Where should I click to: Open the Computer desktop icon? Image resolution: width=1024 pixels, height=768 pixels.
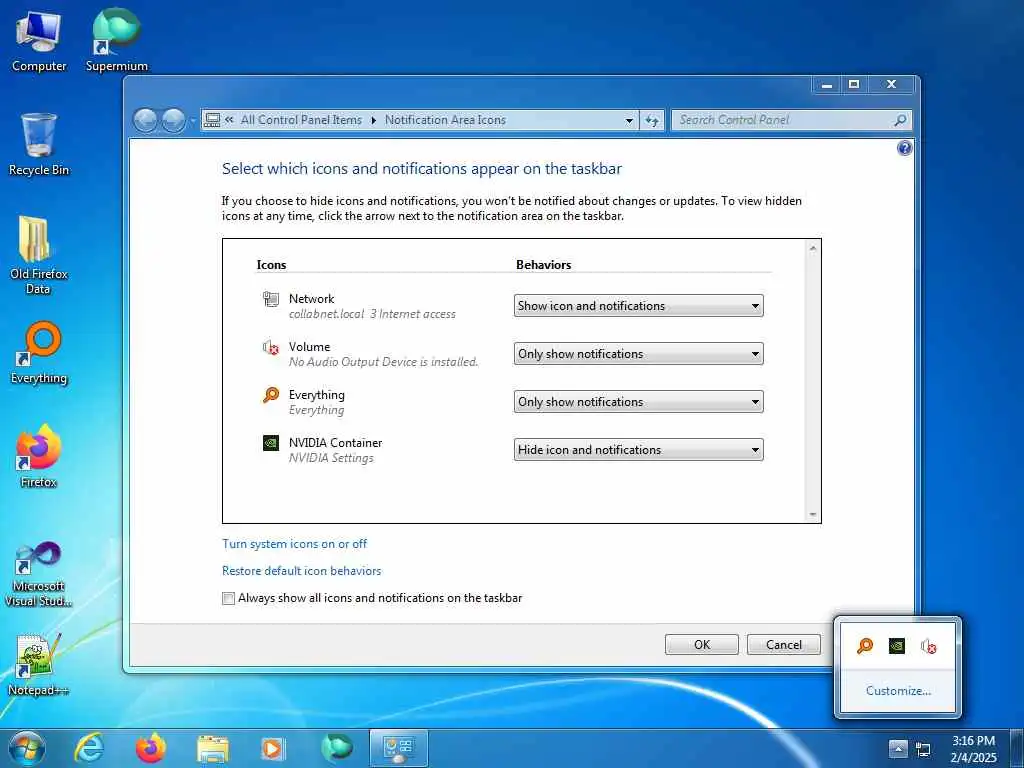click(x=39, y=42)
